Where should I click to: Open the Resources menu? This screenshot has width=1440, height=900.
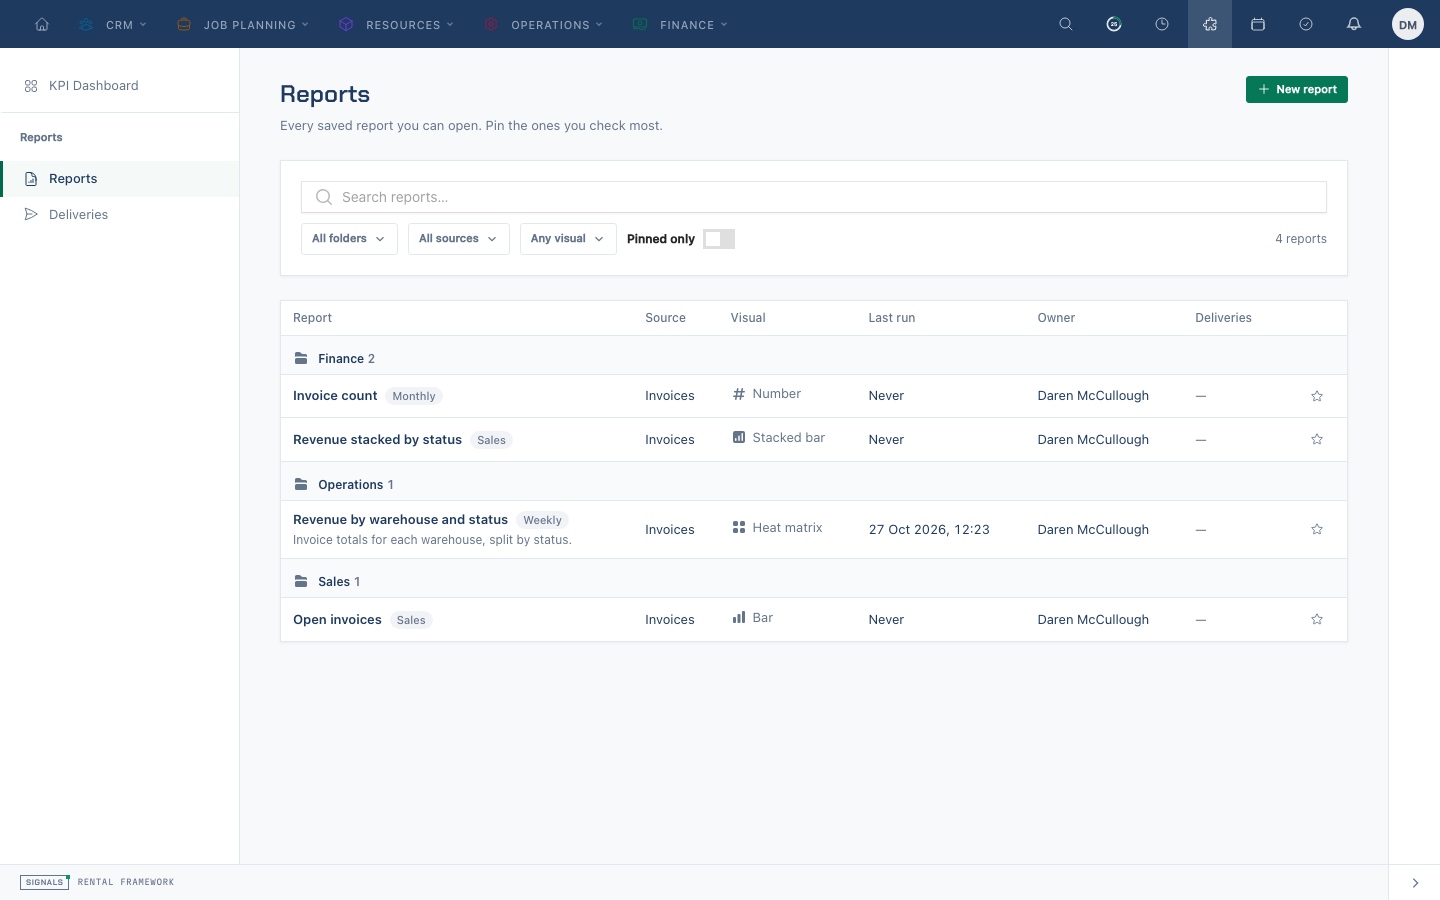tap(396, 24)
